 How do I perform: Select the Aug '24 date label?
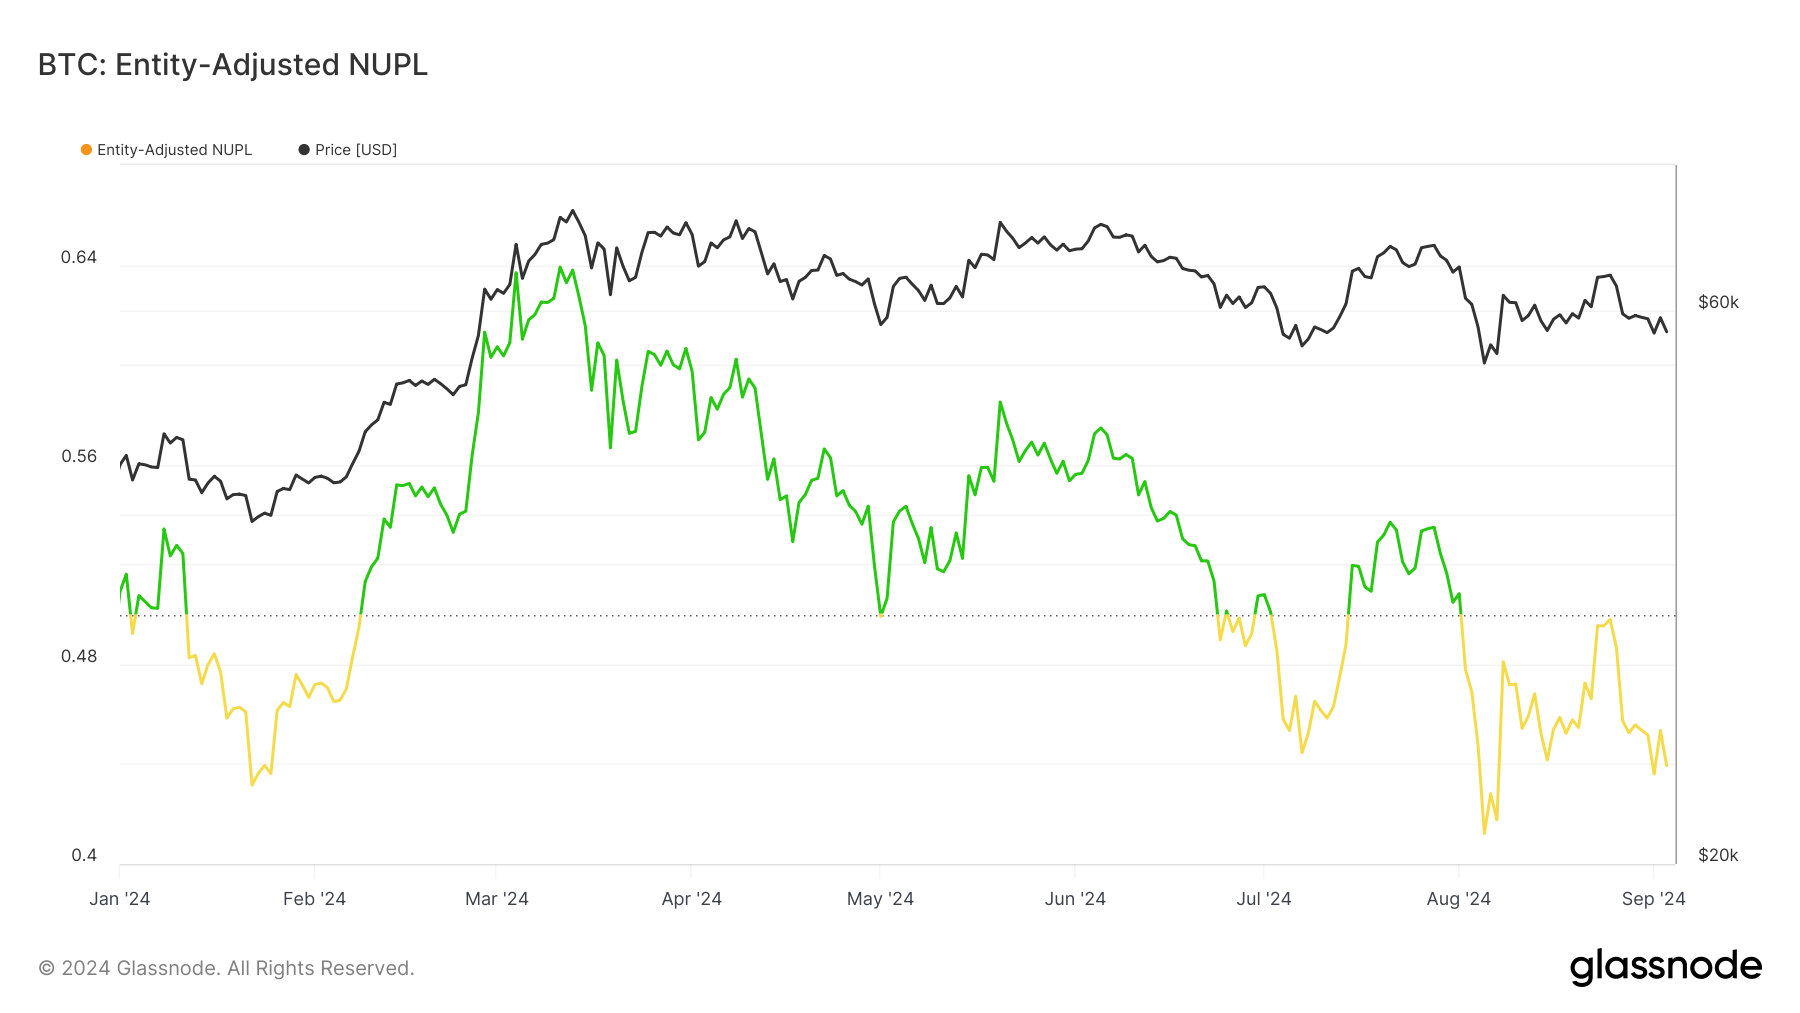[1458, 899]
